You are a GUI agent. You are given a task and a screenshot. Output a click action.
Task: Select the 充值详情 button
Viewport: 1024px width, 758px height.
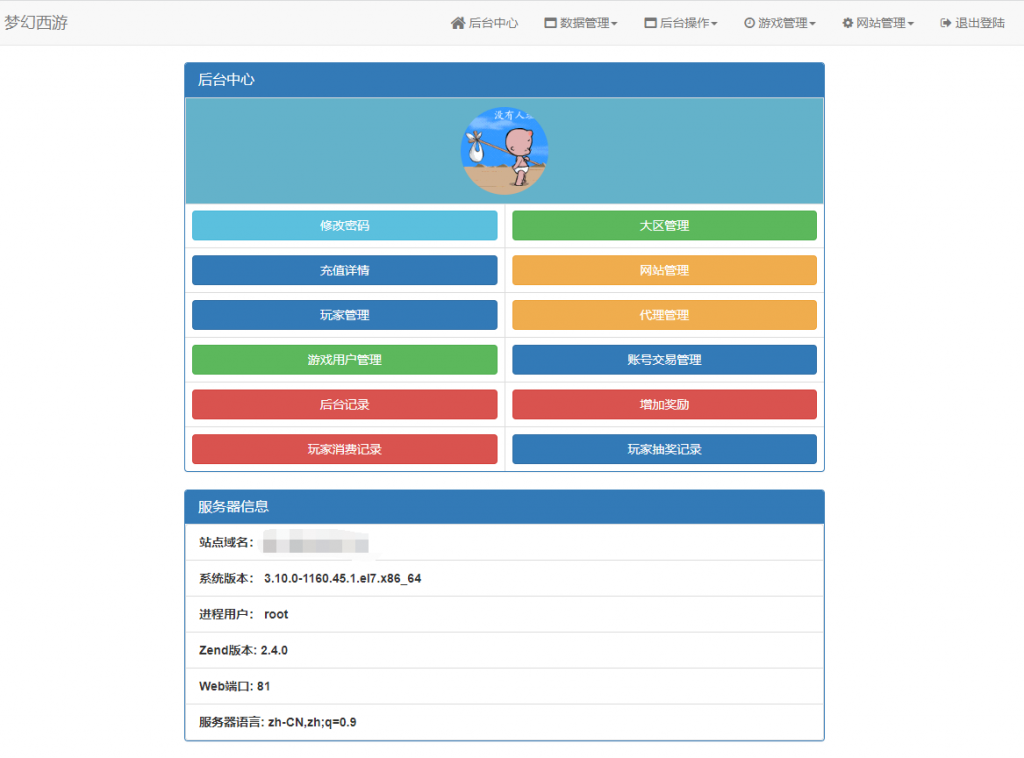344,270
